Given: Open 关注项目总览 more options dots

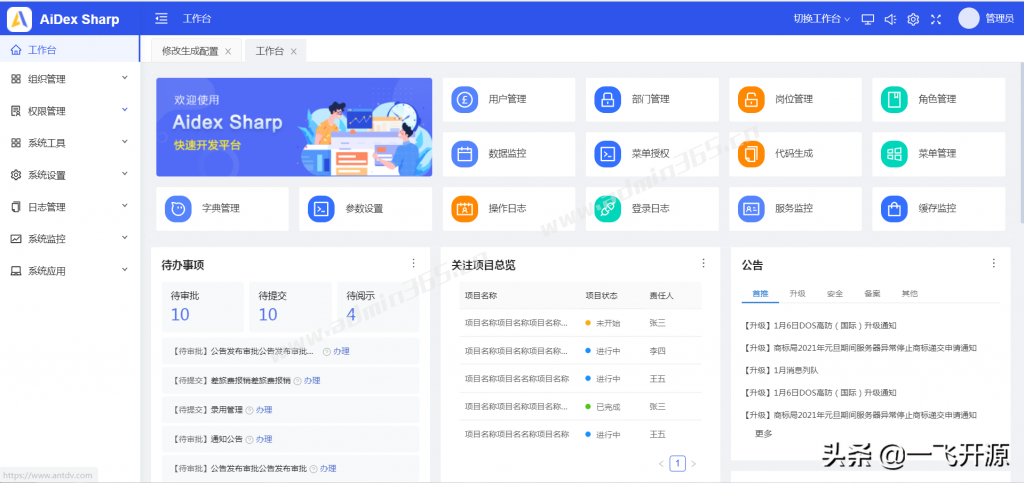Looking at the screenshot, I should click(703, 263).
